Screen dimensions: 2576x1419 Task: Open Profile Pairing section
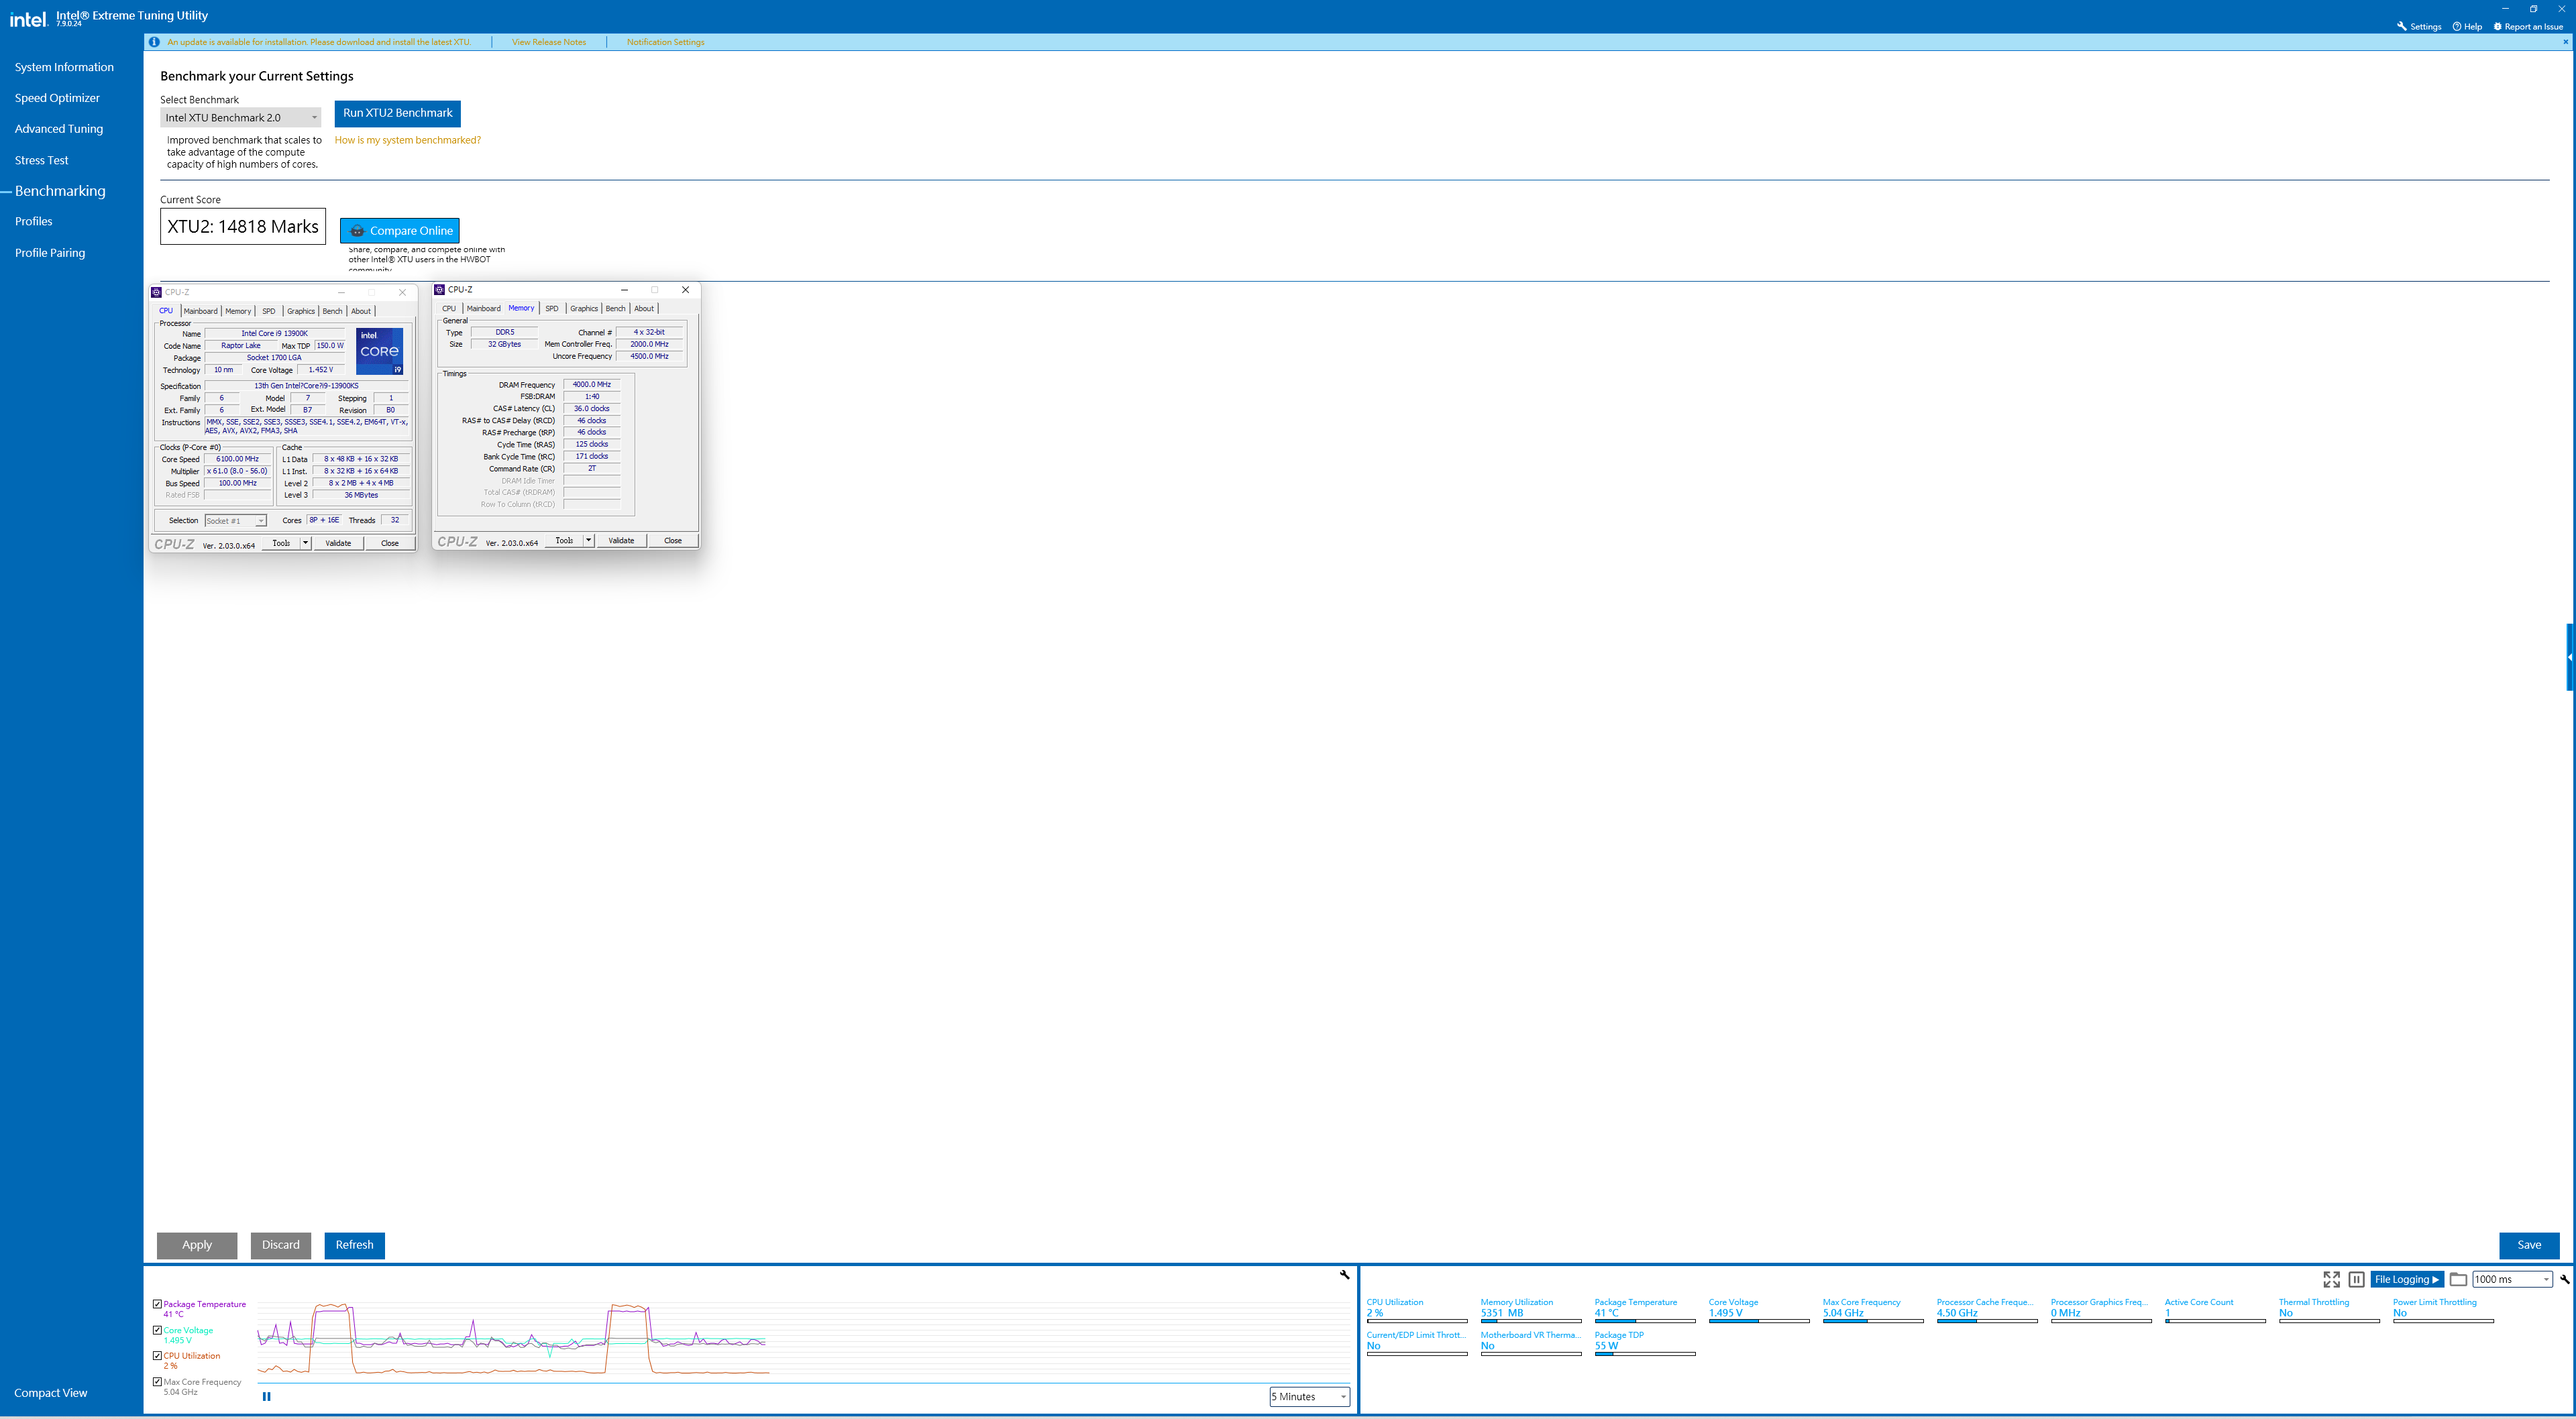(50, 253)
